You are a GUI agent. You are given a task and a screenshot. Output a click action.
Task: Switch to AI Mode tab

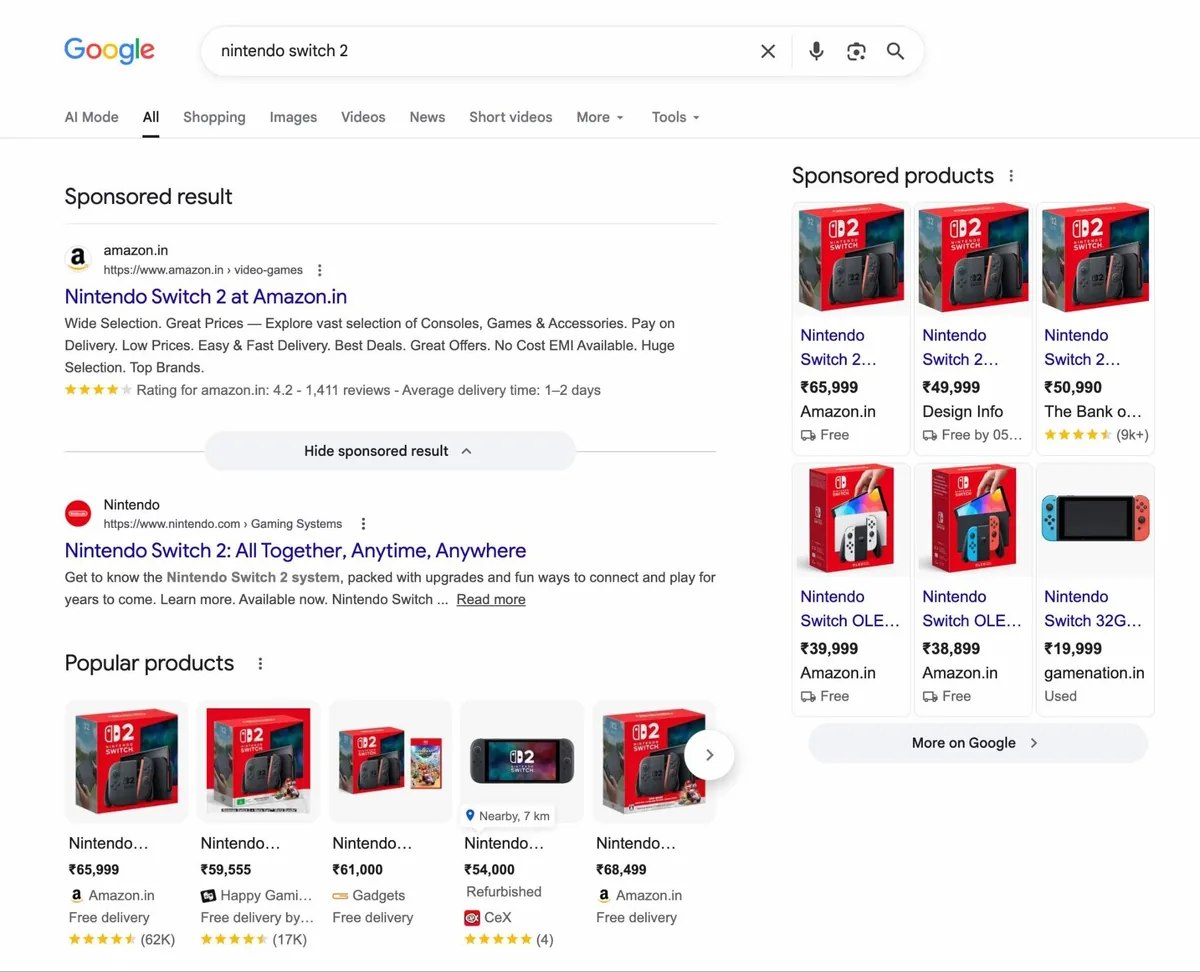click(91, 117)
